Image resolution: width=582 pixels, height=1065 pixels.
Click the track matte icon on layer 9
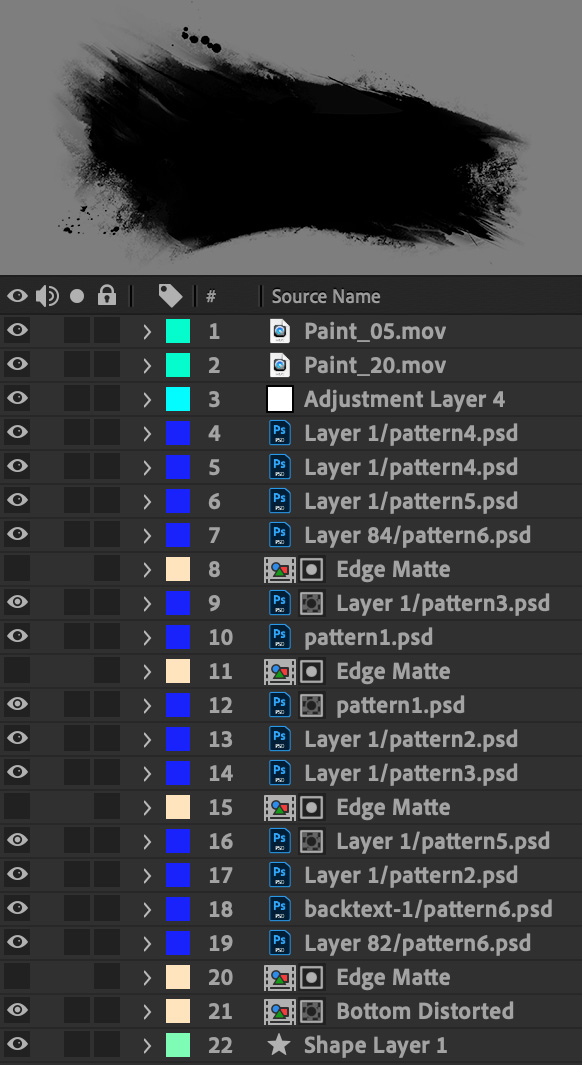[x=312, y=602]
